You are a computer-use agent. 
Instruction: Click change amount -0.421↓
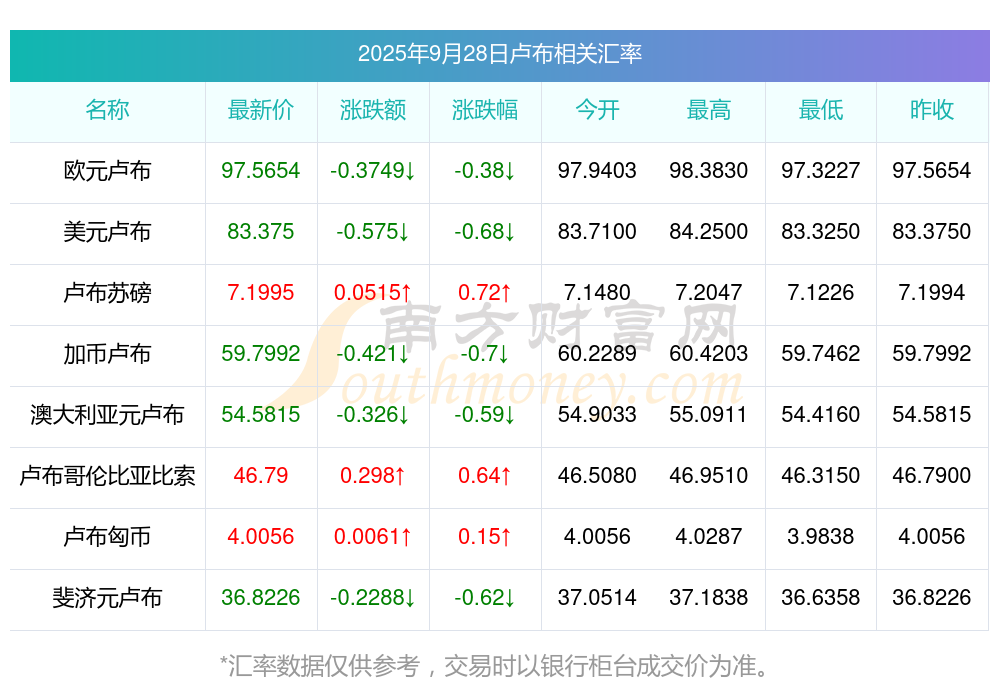pos(373,353)
